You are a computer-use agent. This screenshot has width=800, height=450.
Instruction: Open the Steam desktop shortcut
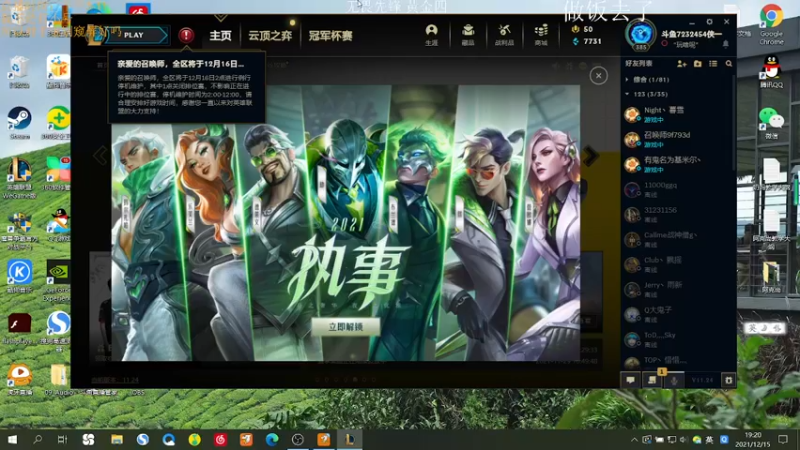[x=19, y=122]
